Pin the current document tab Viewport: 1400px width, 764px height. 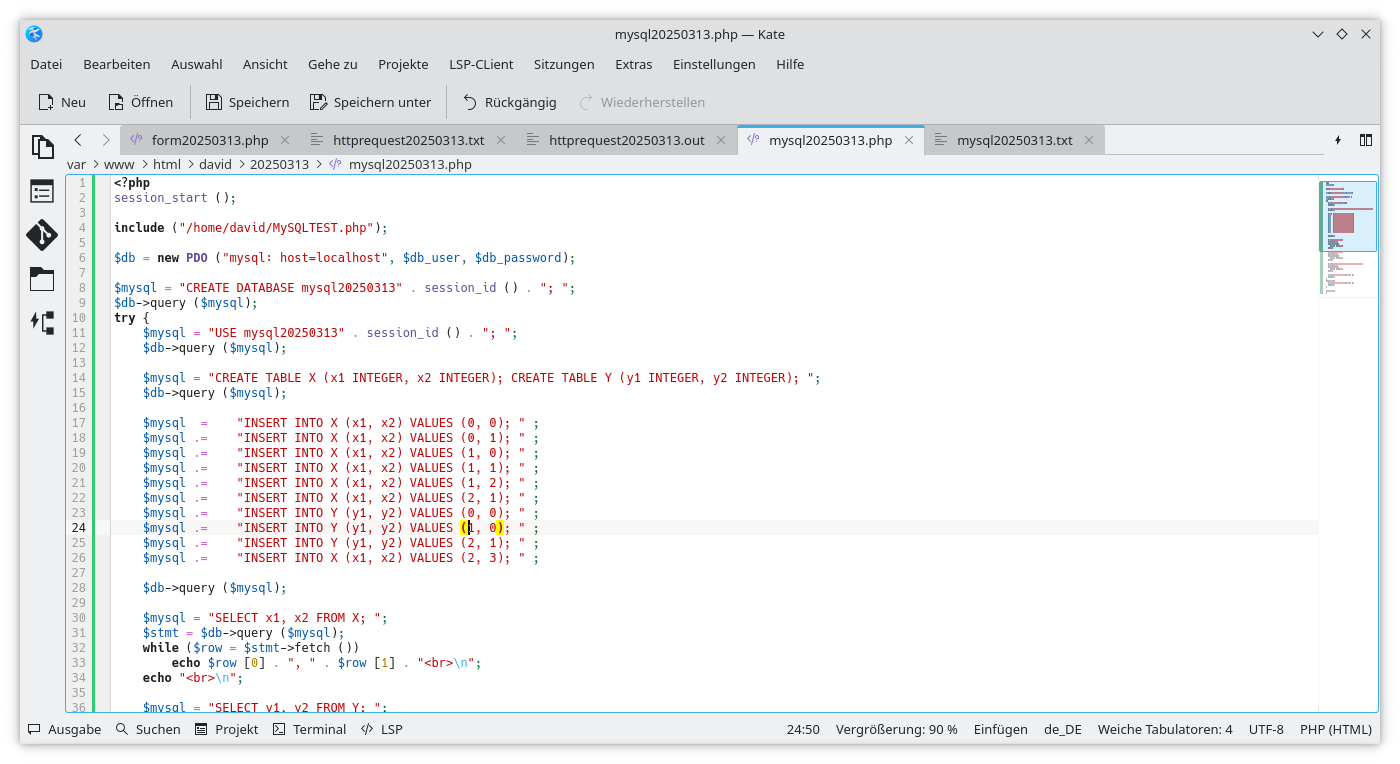coord(1338,140)
